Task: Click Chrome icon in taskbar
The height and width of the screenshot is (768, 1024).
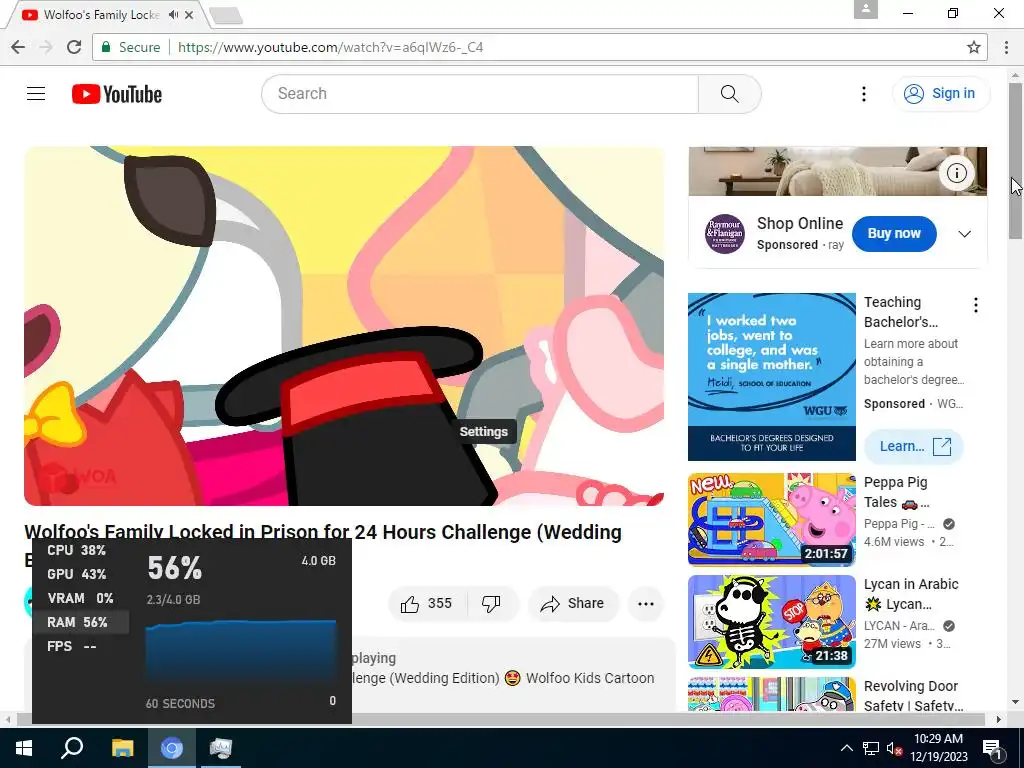Action: coord(172,748)
